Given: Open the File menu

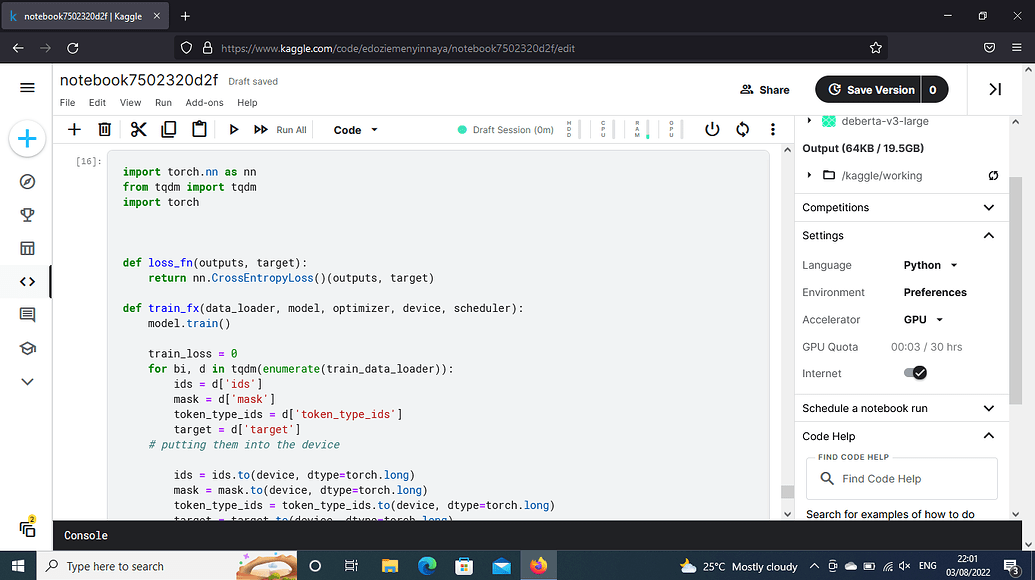Looking at the screenshot, I should (67, 102).
